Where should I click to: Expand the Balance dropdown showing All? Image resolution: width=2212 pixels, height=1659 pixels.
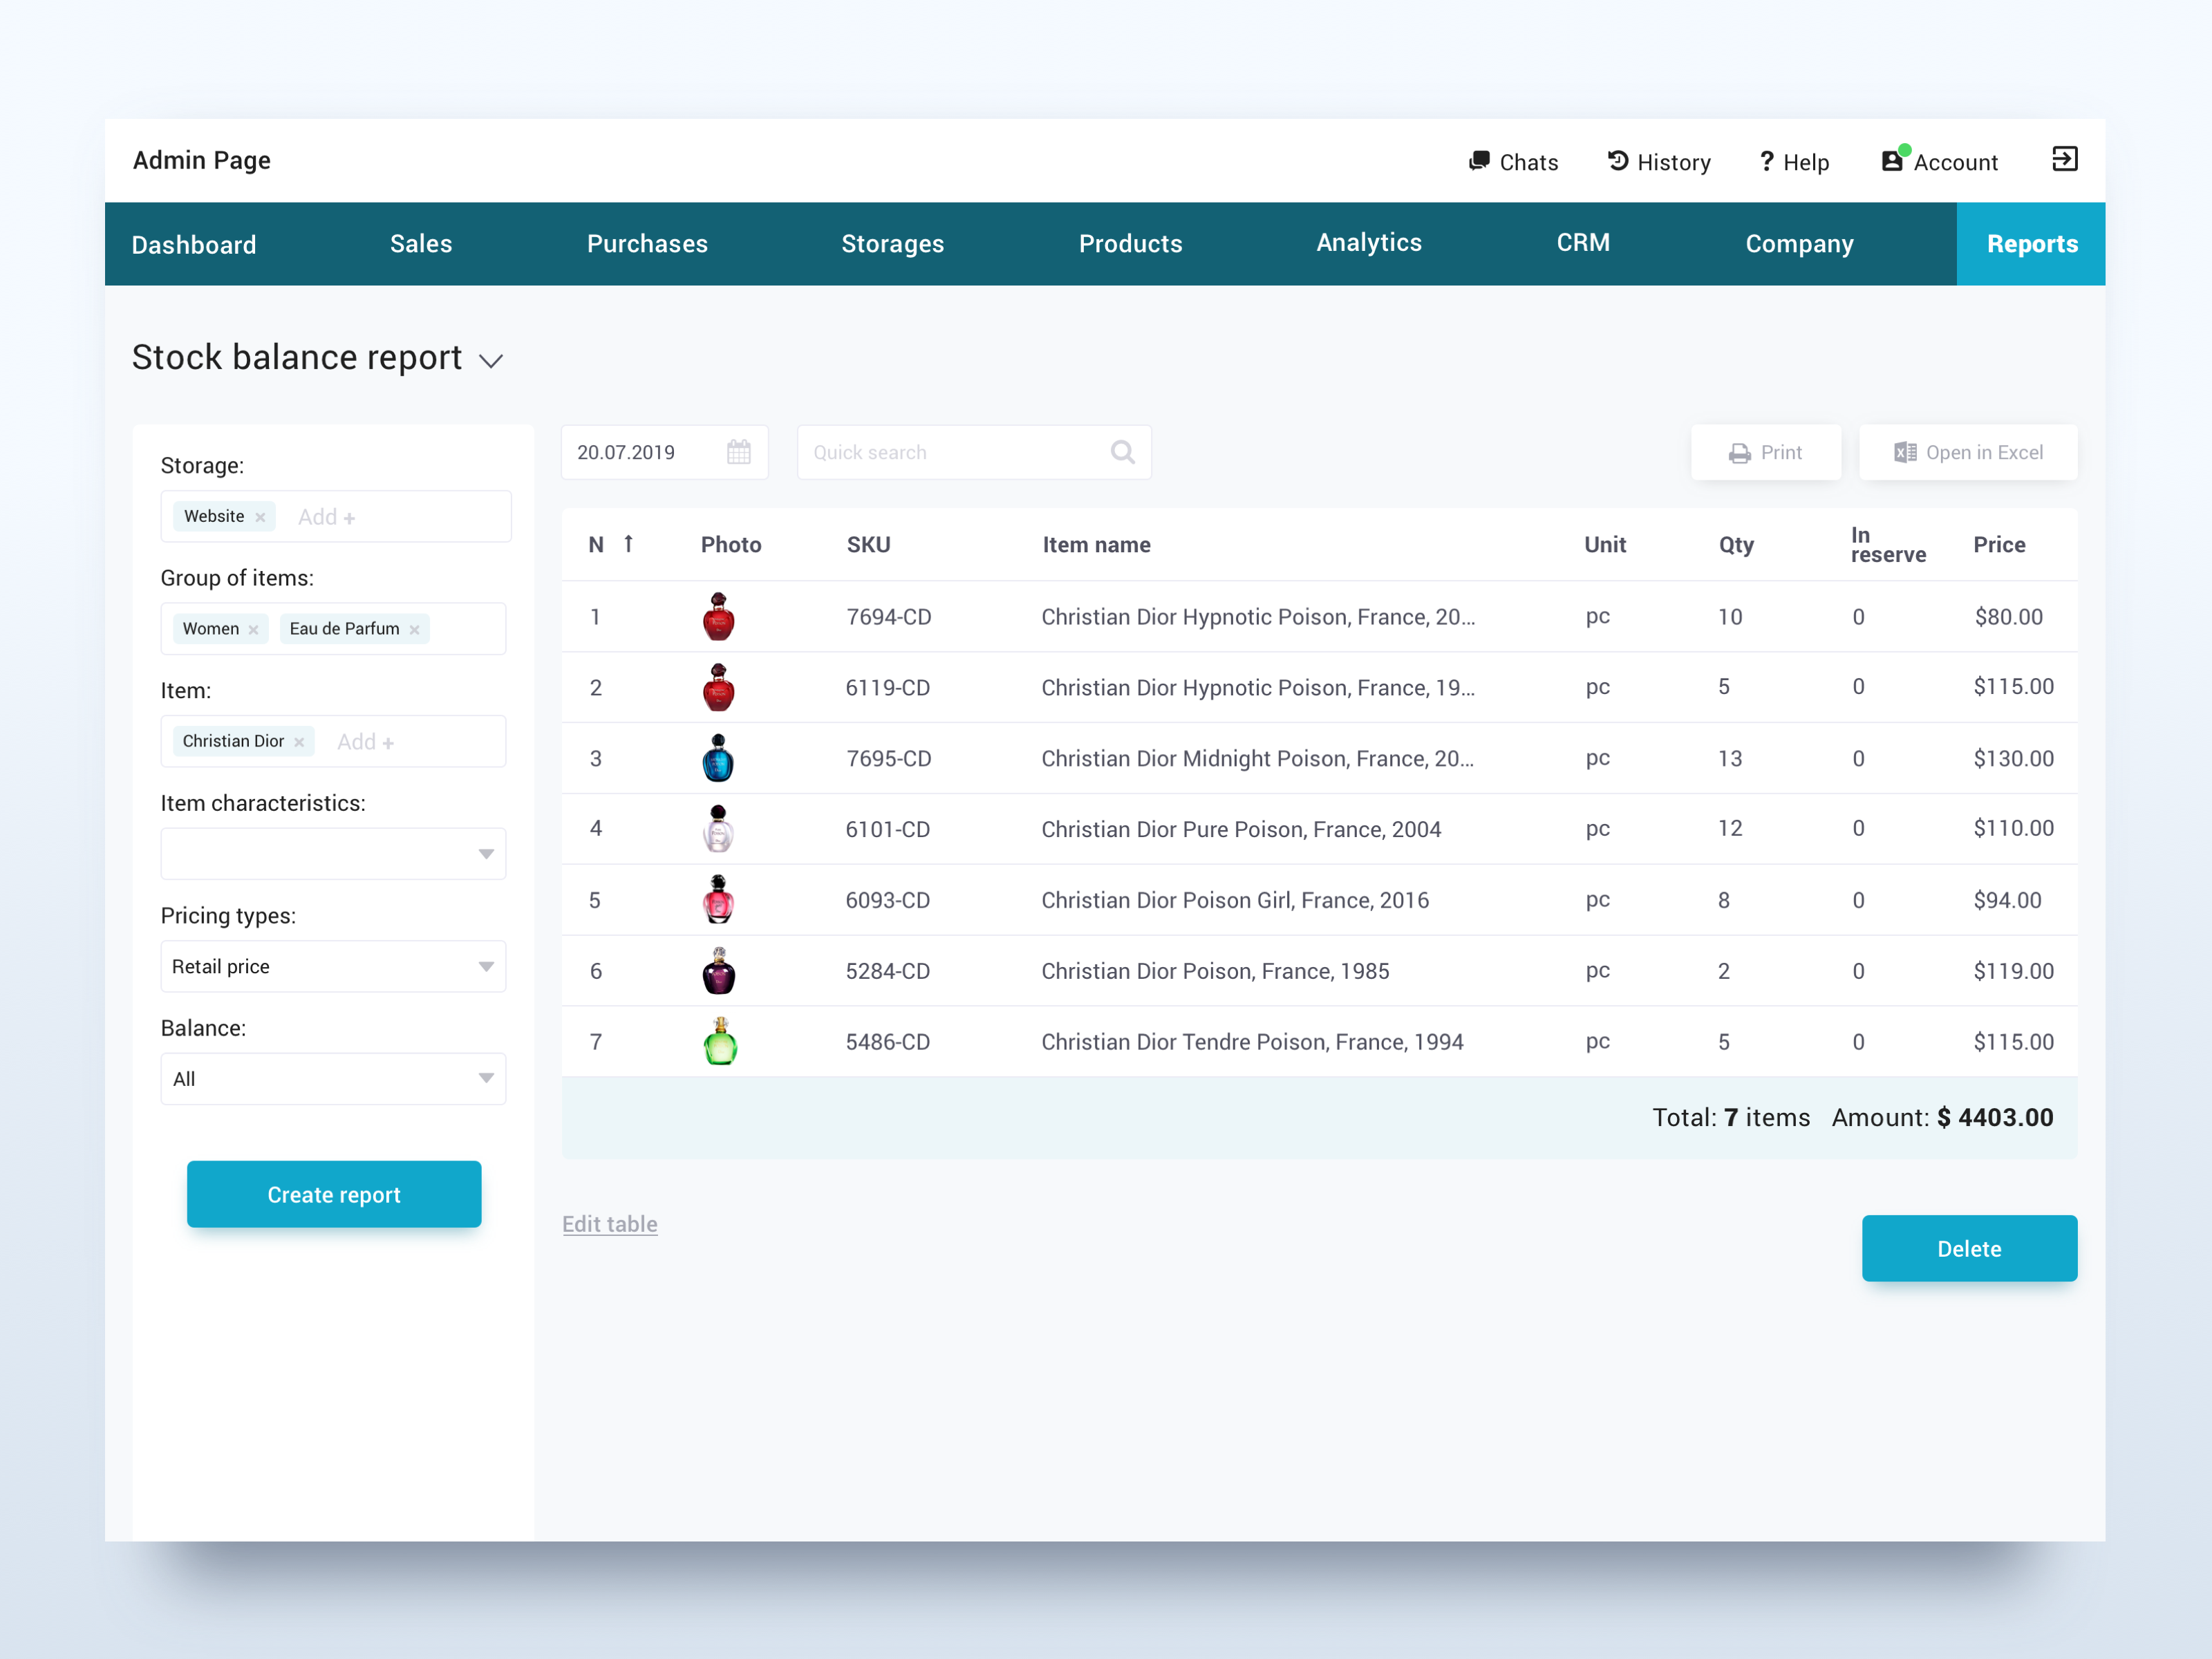(x=487, y=1078)
